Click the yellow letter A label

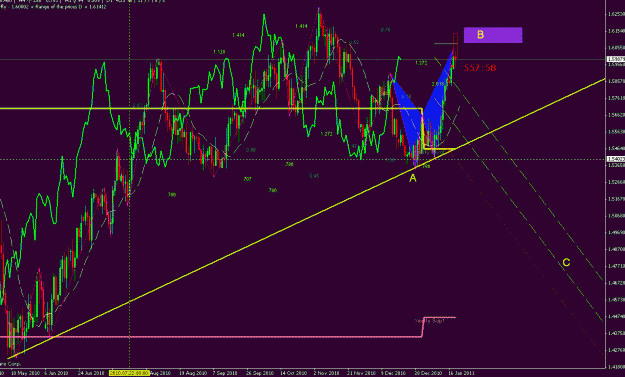[x=413, y=179]
